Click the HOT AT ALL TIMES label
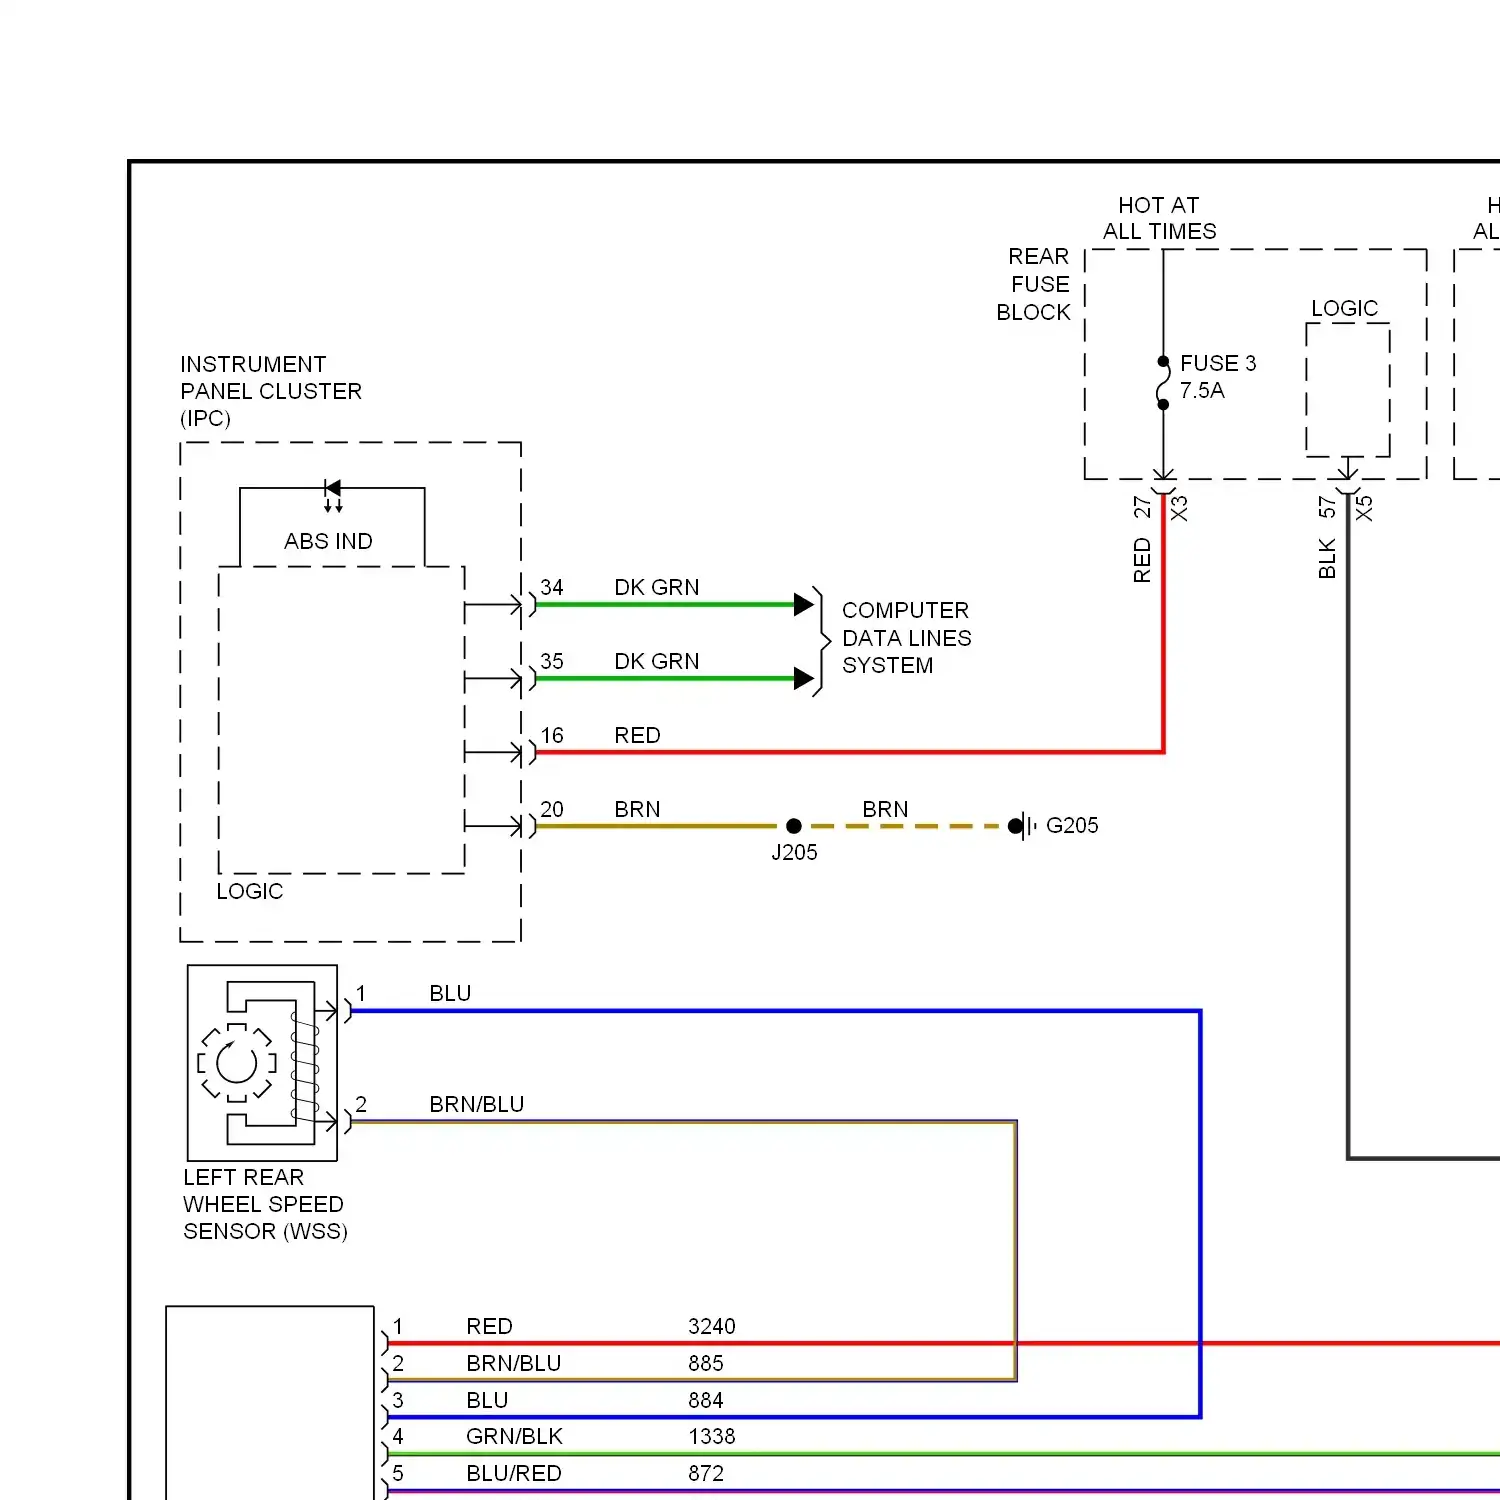1500x1500 pixels. click(x=1160, y=218)
